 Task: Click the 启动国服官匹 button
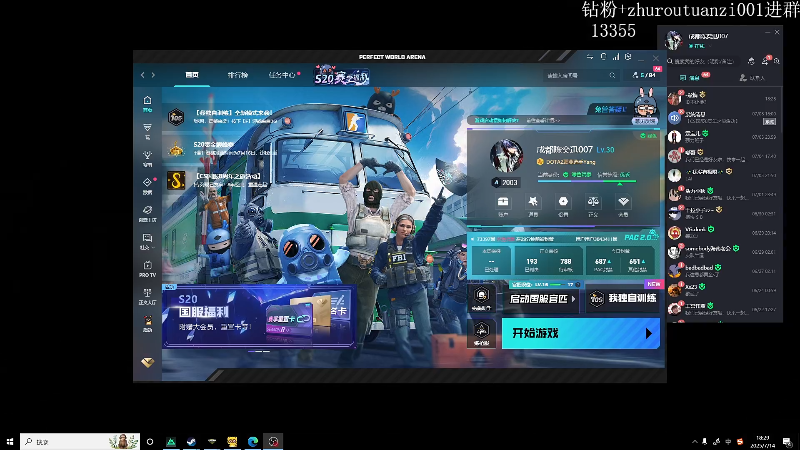coord(543,299)
